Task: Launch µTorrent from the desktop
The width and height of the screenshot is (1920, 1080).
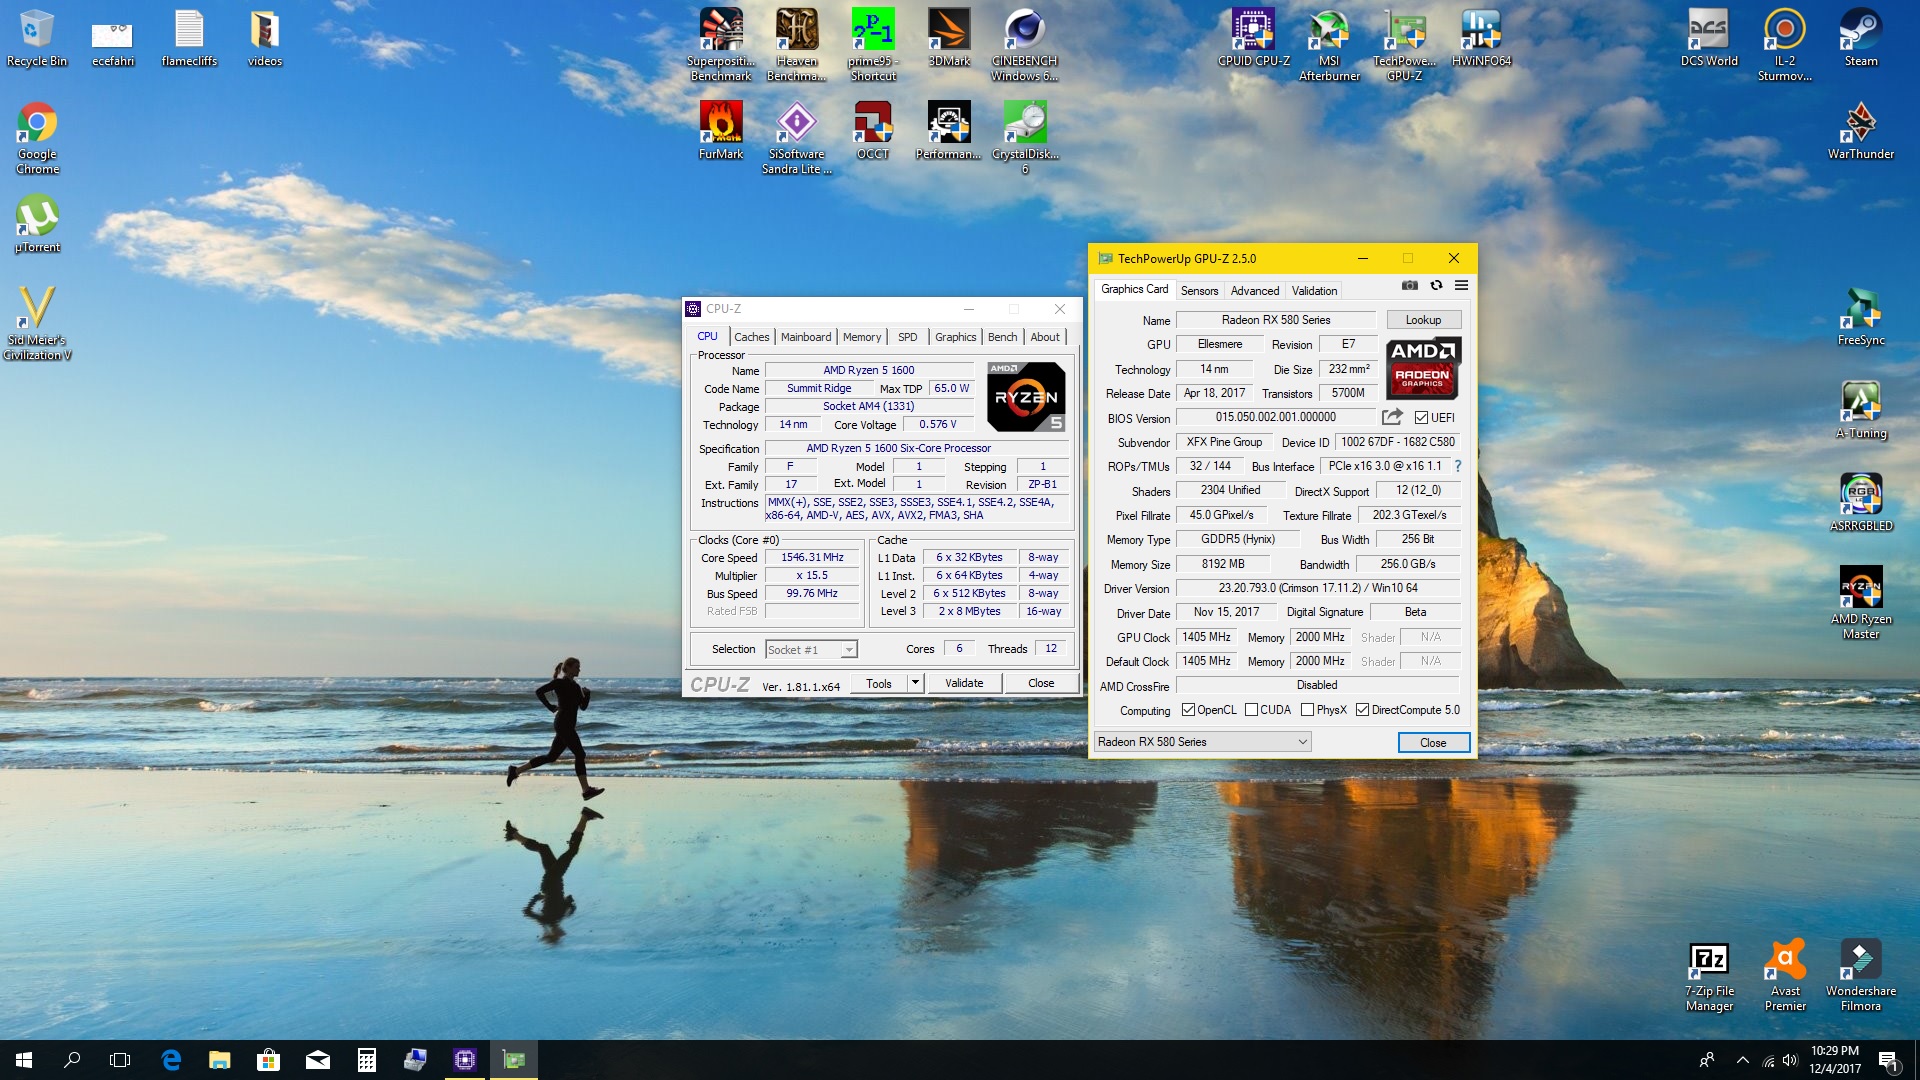Action: coord(37,224)
